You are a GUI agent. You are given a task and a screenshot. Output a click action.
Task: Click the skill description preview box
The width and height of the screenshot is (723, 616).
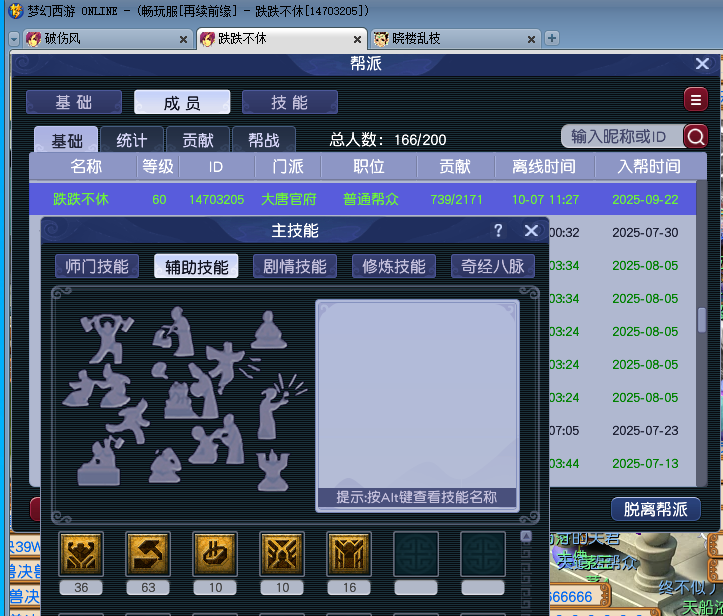click(417, 406)
